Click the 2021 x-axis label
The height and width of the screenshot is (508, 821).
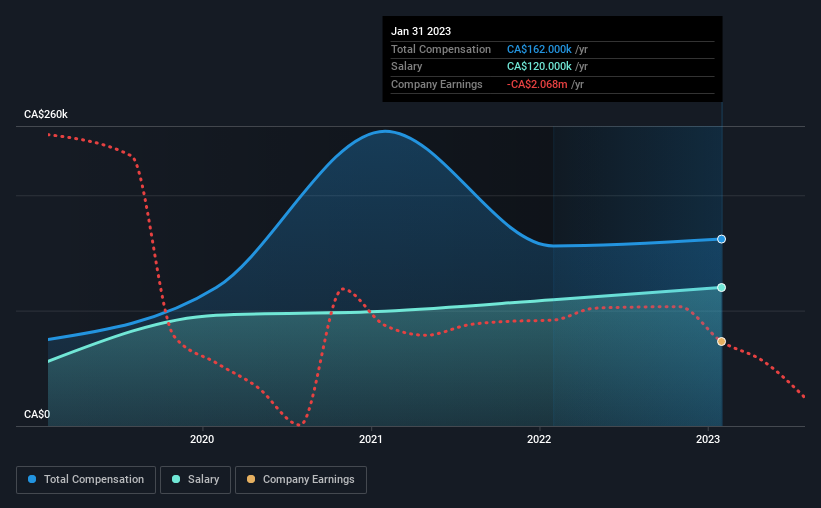click(x=371, y=439)
